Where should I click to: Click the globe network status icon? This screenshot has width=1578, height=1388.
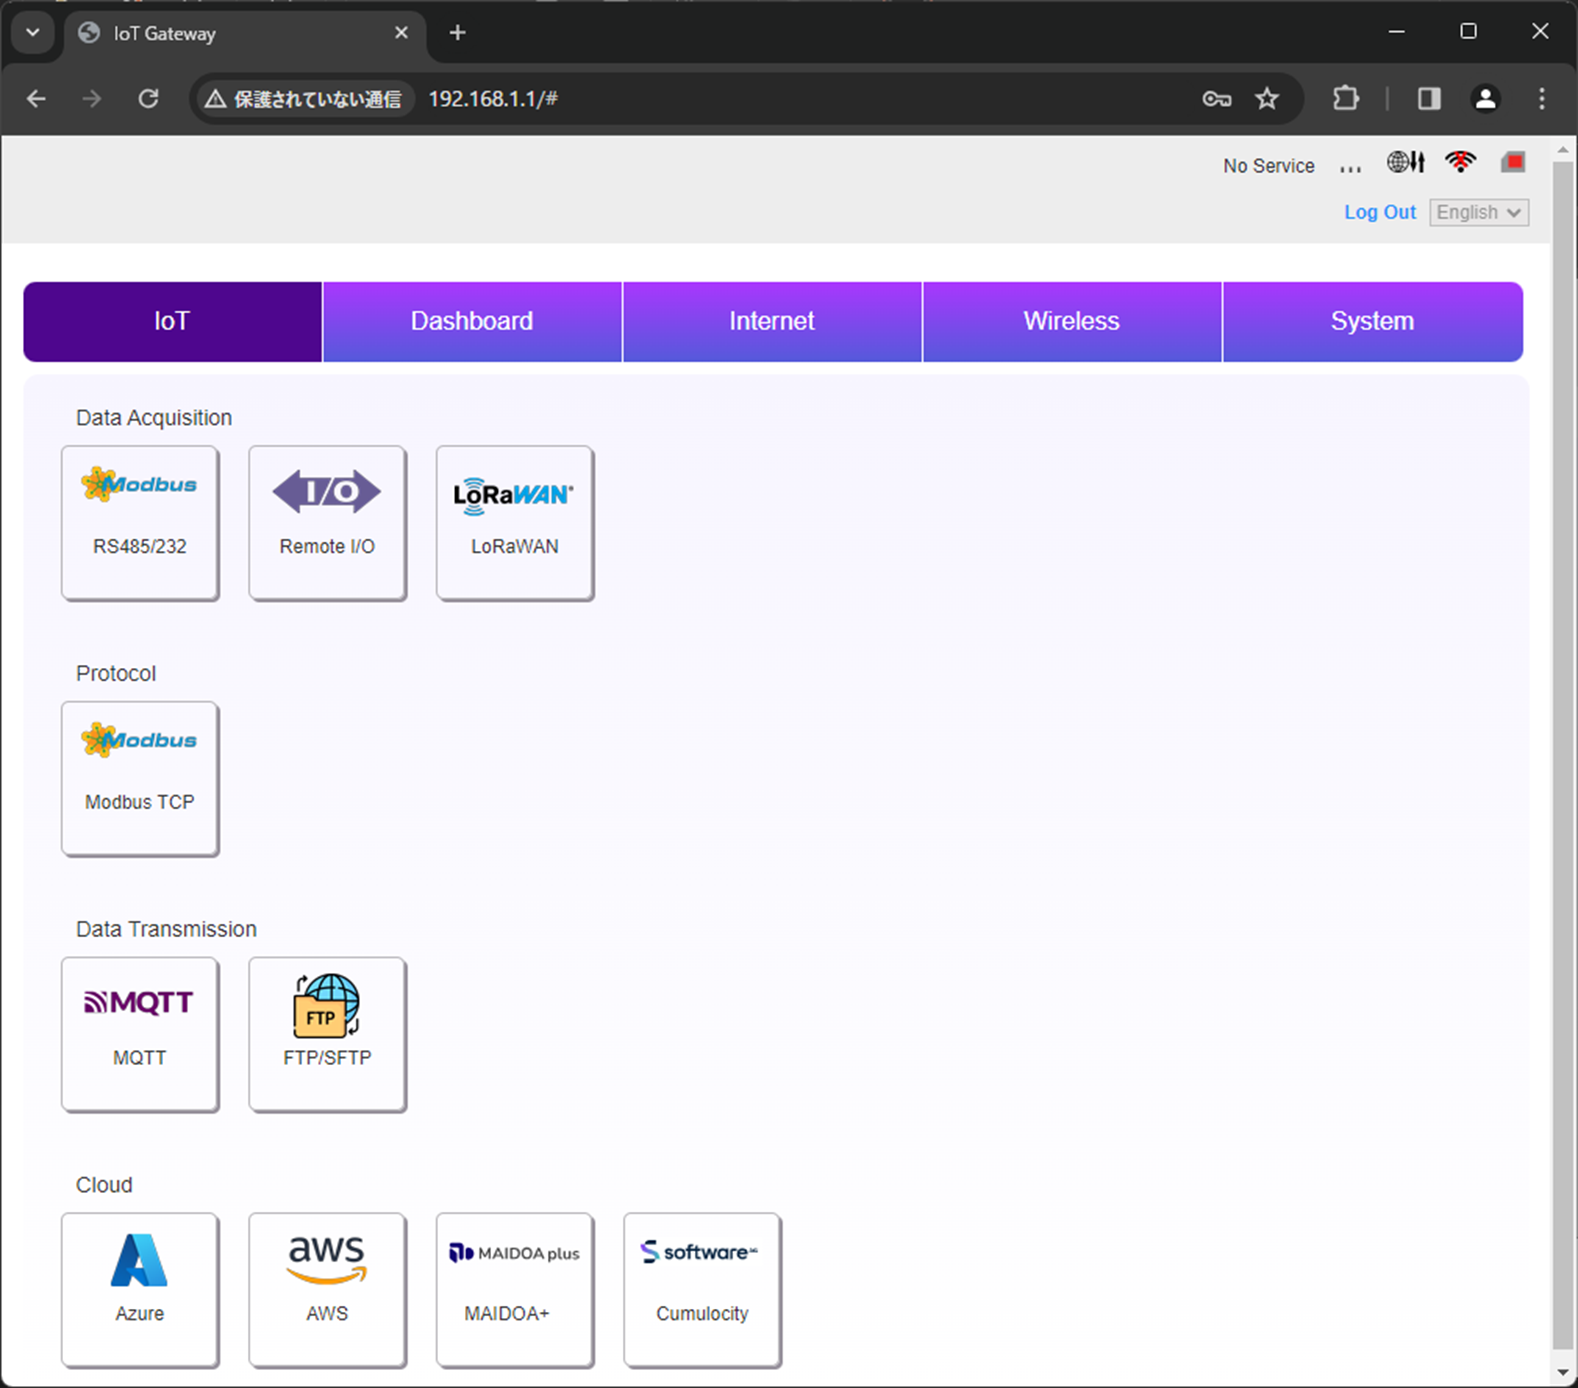(x=1405, y=162)
